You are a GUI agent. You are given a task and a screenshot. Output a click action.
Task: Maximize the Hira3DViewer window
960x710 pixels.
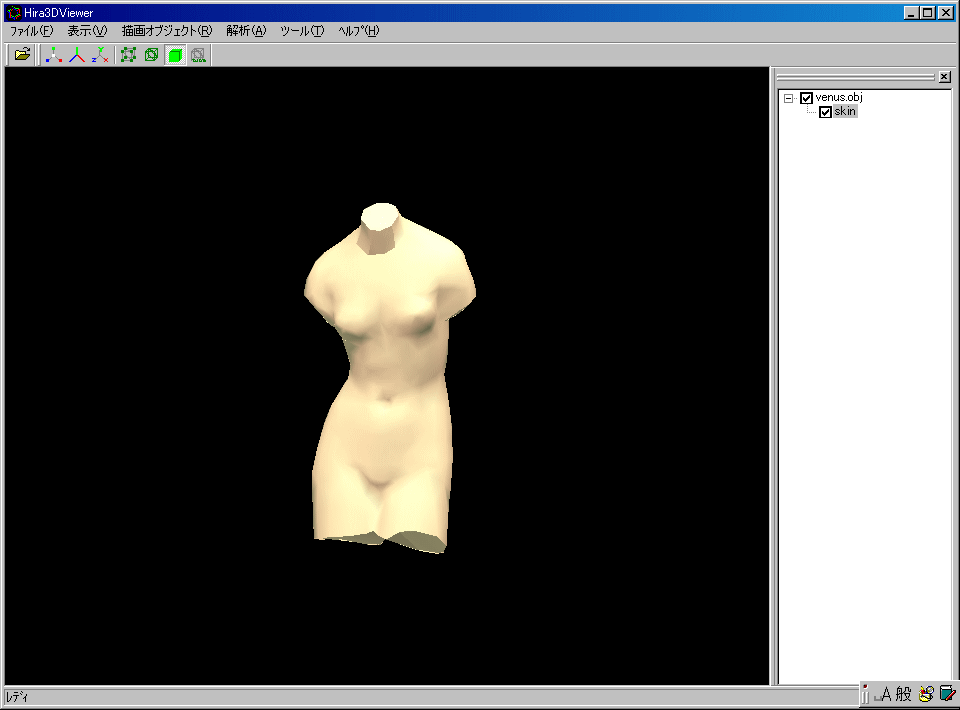(x=928, y=12)
